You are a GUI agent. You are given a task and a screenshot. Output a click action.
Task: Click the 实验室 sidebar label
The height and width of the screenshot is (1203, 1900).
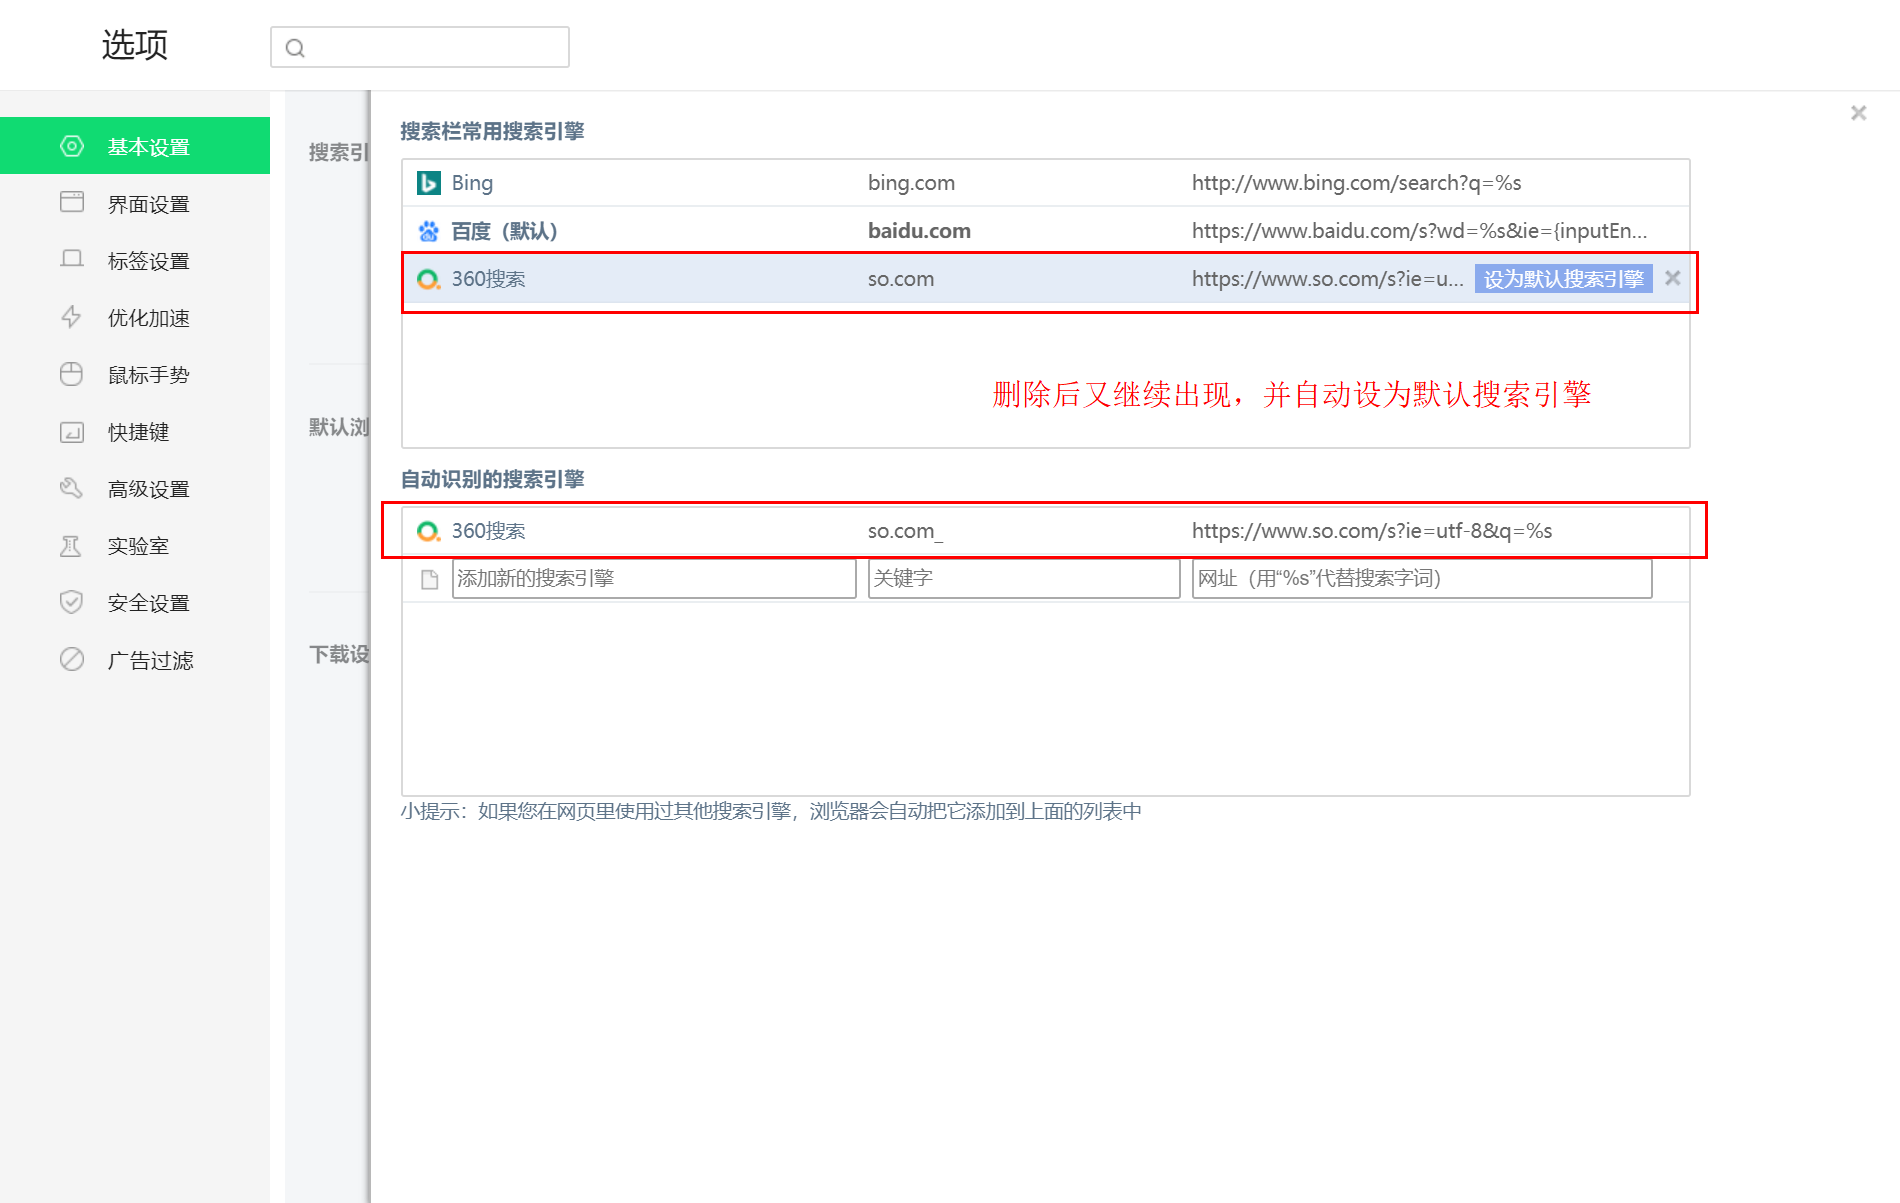139,546
